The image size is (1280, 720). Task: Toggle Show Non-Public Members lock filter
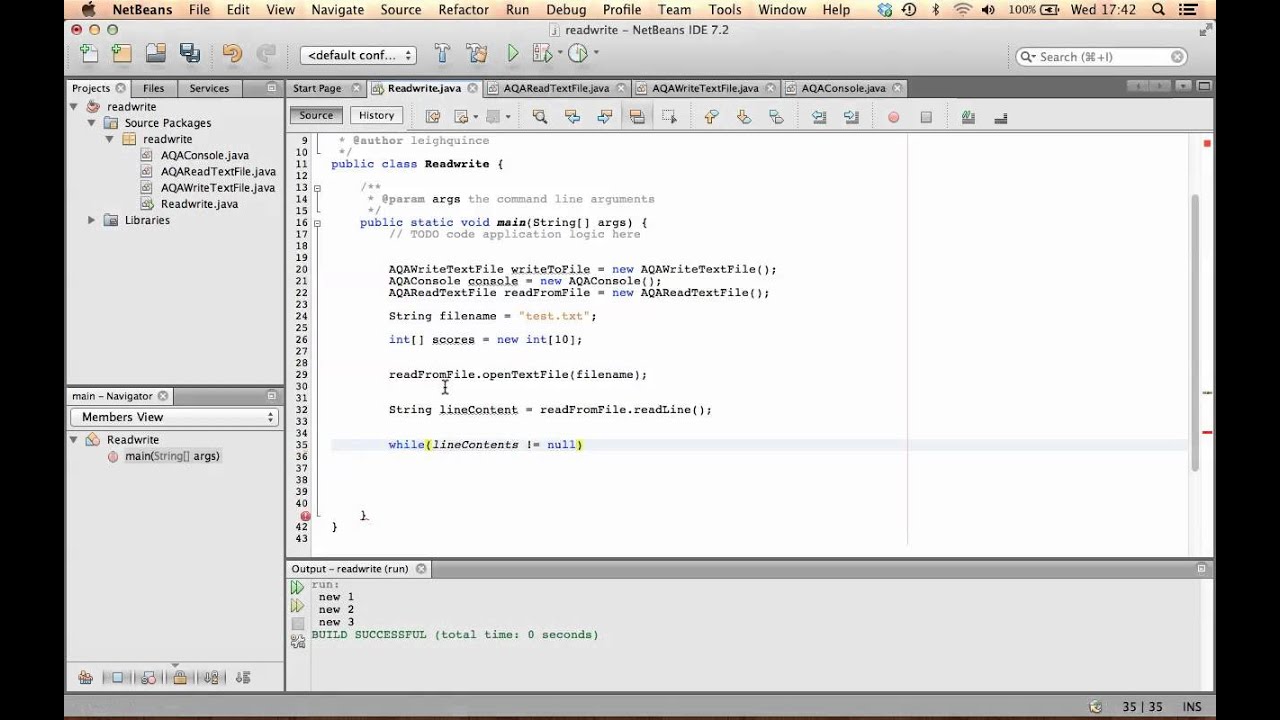(180, 677)
